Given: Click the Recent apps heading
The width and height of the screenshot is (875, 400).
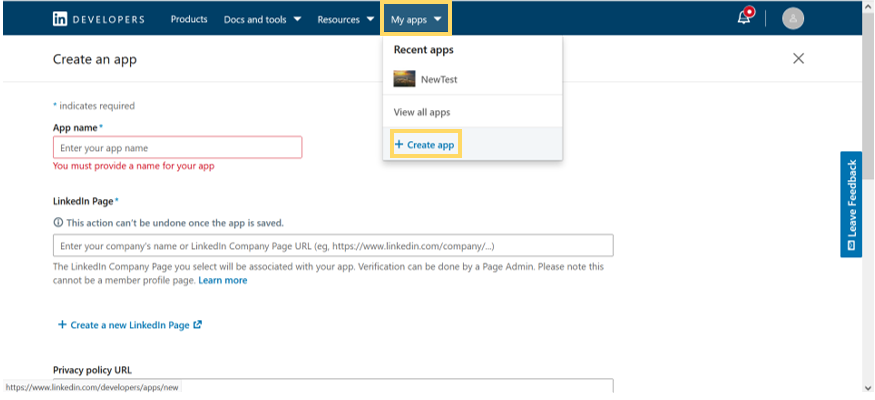Looking at the screenshot, I should click(424, 50).
